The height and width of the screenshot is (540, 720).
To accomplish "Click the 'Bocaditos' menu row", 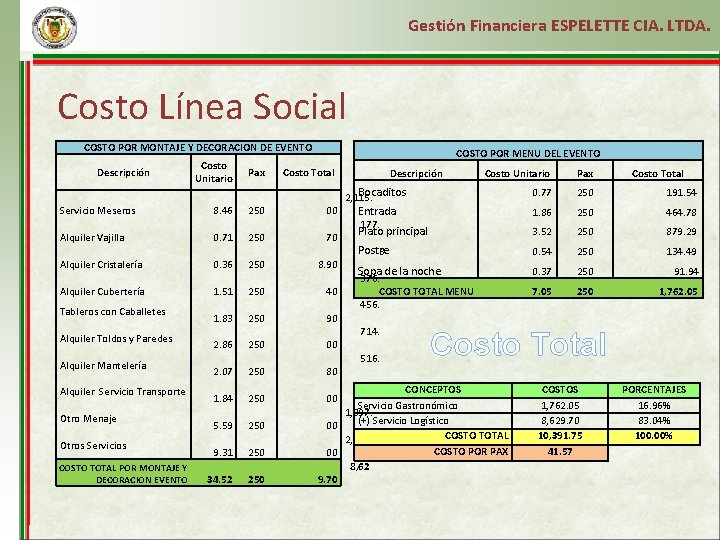I will 382,192.
